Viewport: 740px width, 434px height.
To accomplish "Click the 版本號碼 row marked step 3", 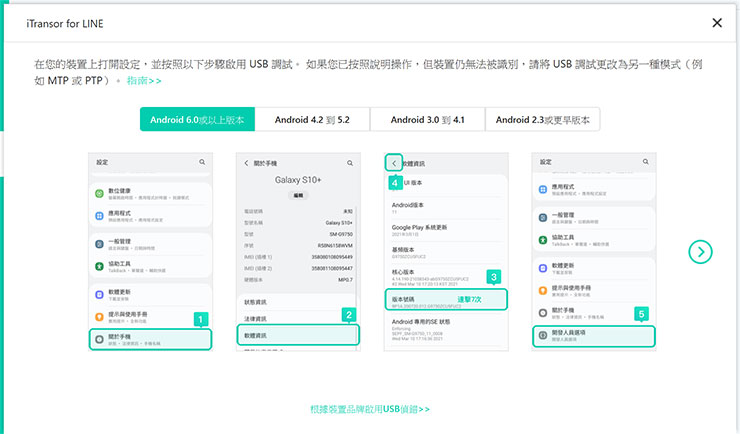I will point(447,298).
